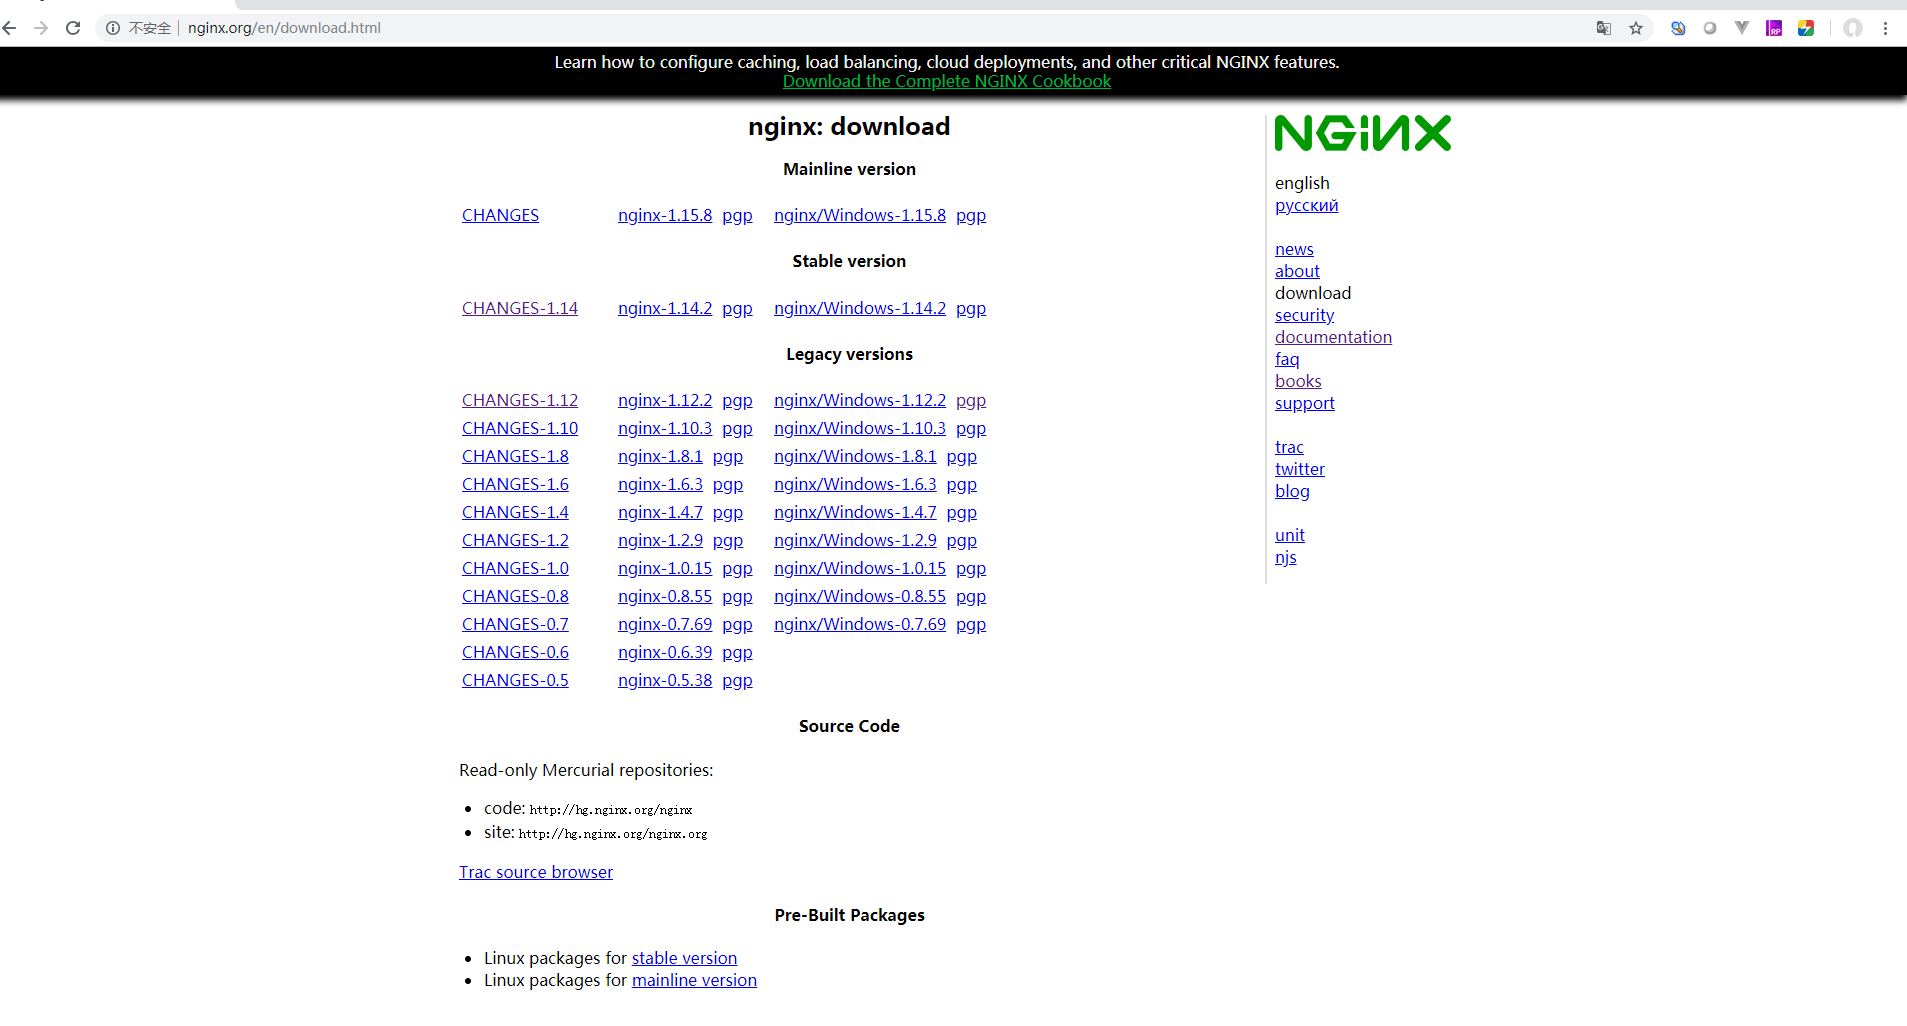Open the njs link in sidebar
This screenshot has width=1907, height=1026.
1286,557
